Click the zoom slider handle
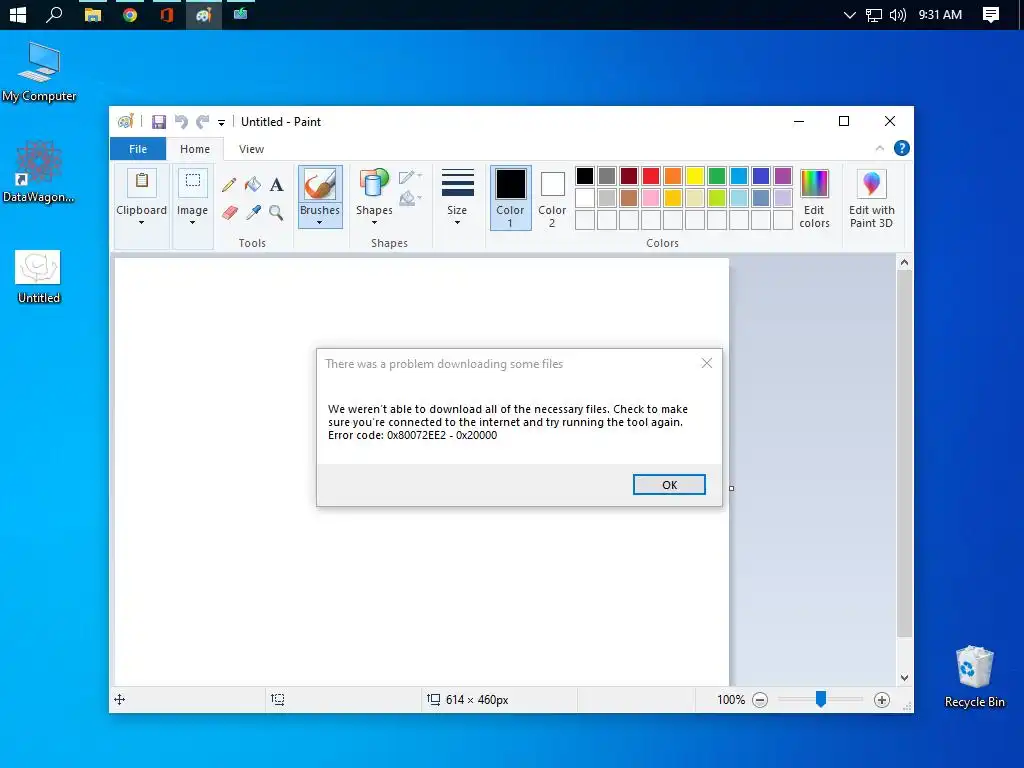1024x768 pixels. point(821,699)
